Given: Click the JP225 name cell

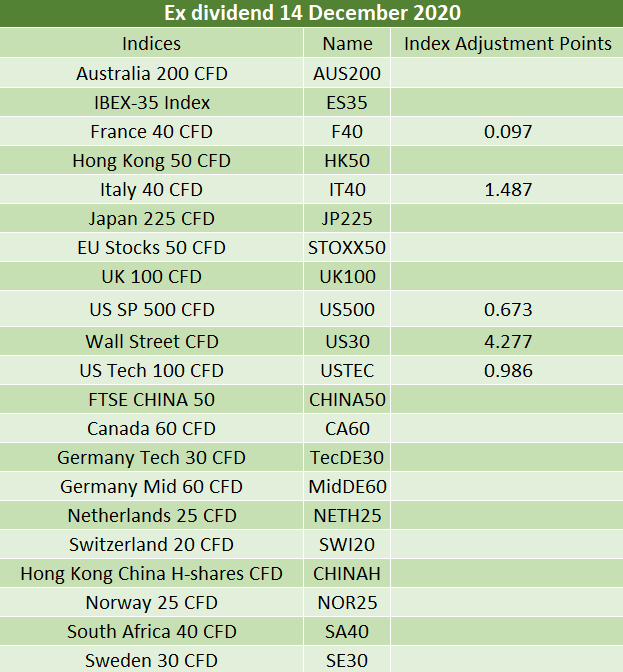Looking at the screenshot, I should [x=347, y=219].
